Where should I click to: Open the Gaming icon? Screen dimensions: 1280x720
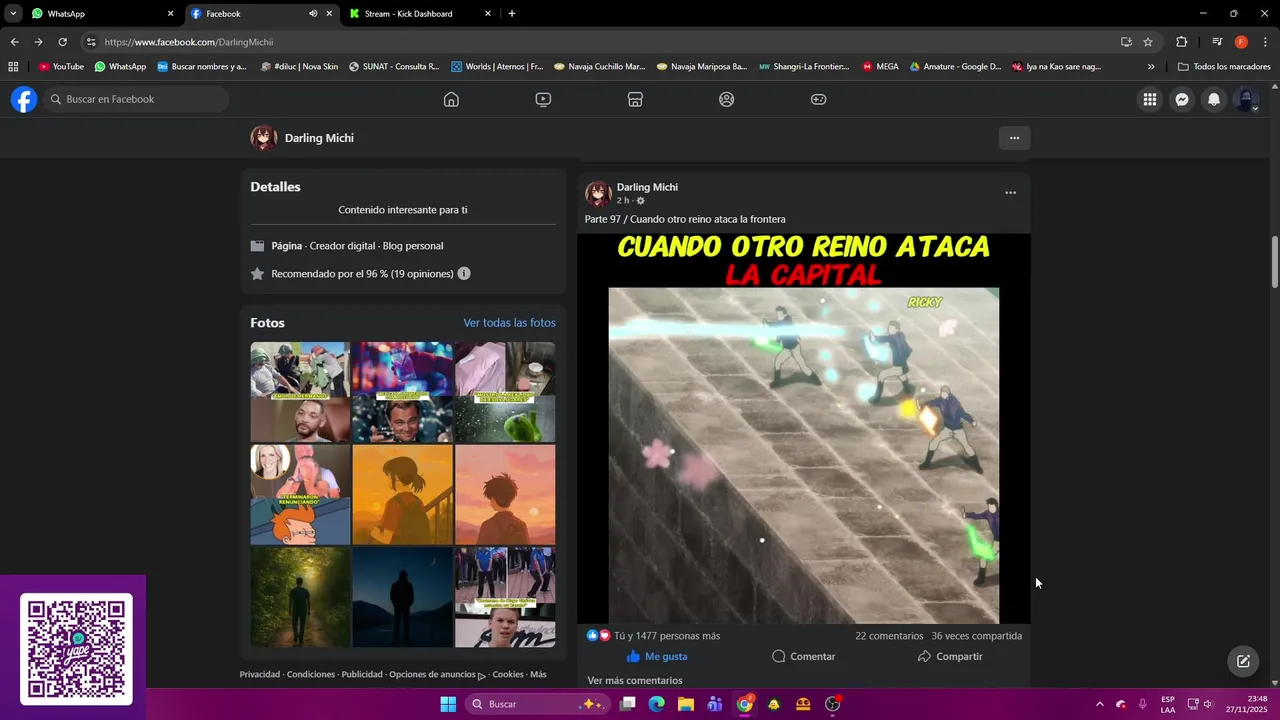pyautogui.click(x=818, y=99)
